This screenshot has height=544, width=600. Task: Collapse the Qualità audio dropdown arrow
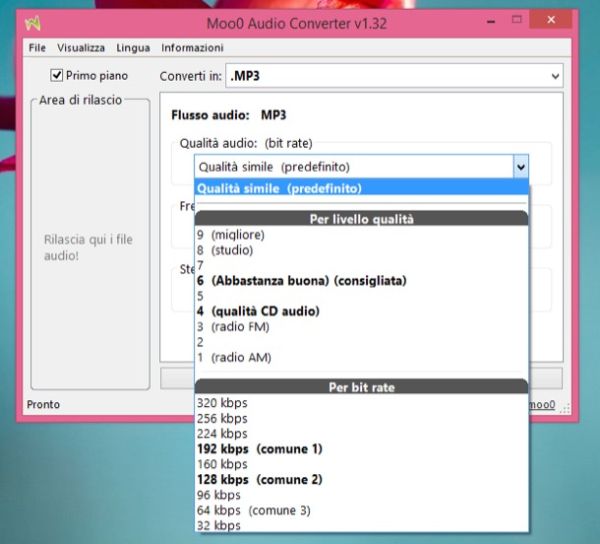pyautogui.click(x=519, y=167)
